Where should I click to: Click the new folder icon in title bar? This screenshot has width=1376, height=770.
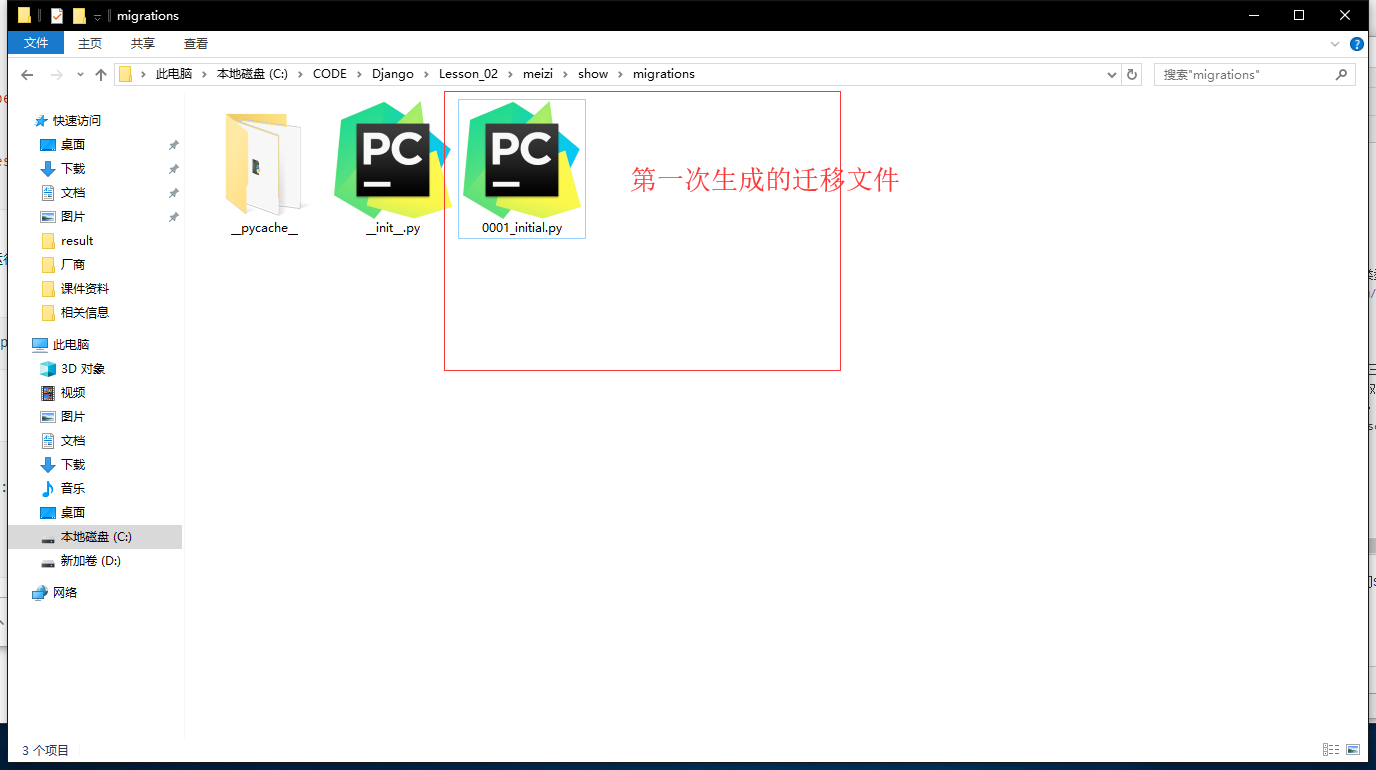pos(79,15)
